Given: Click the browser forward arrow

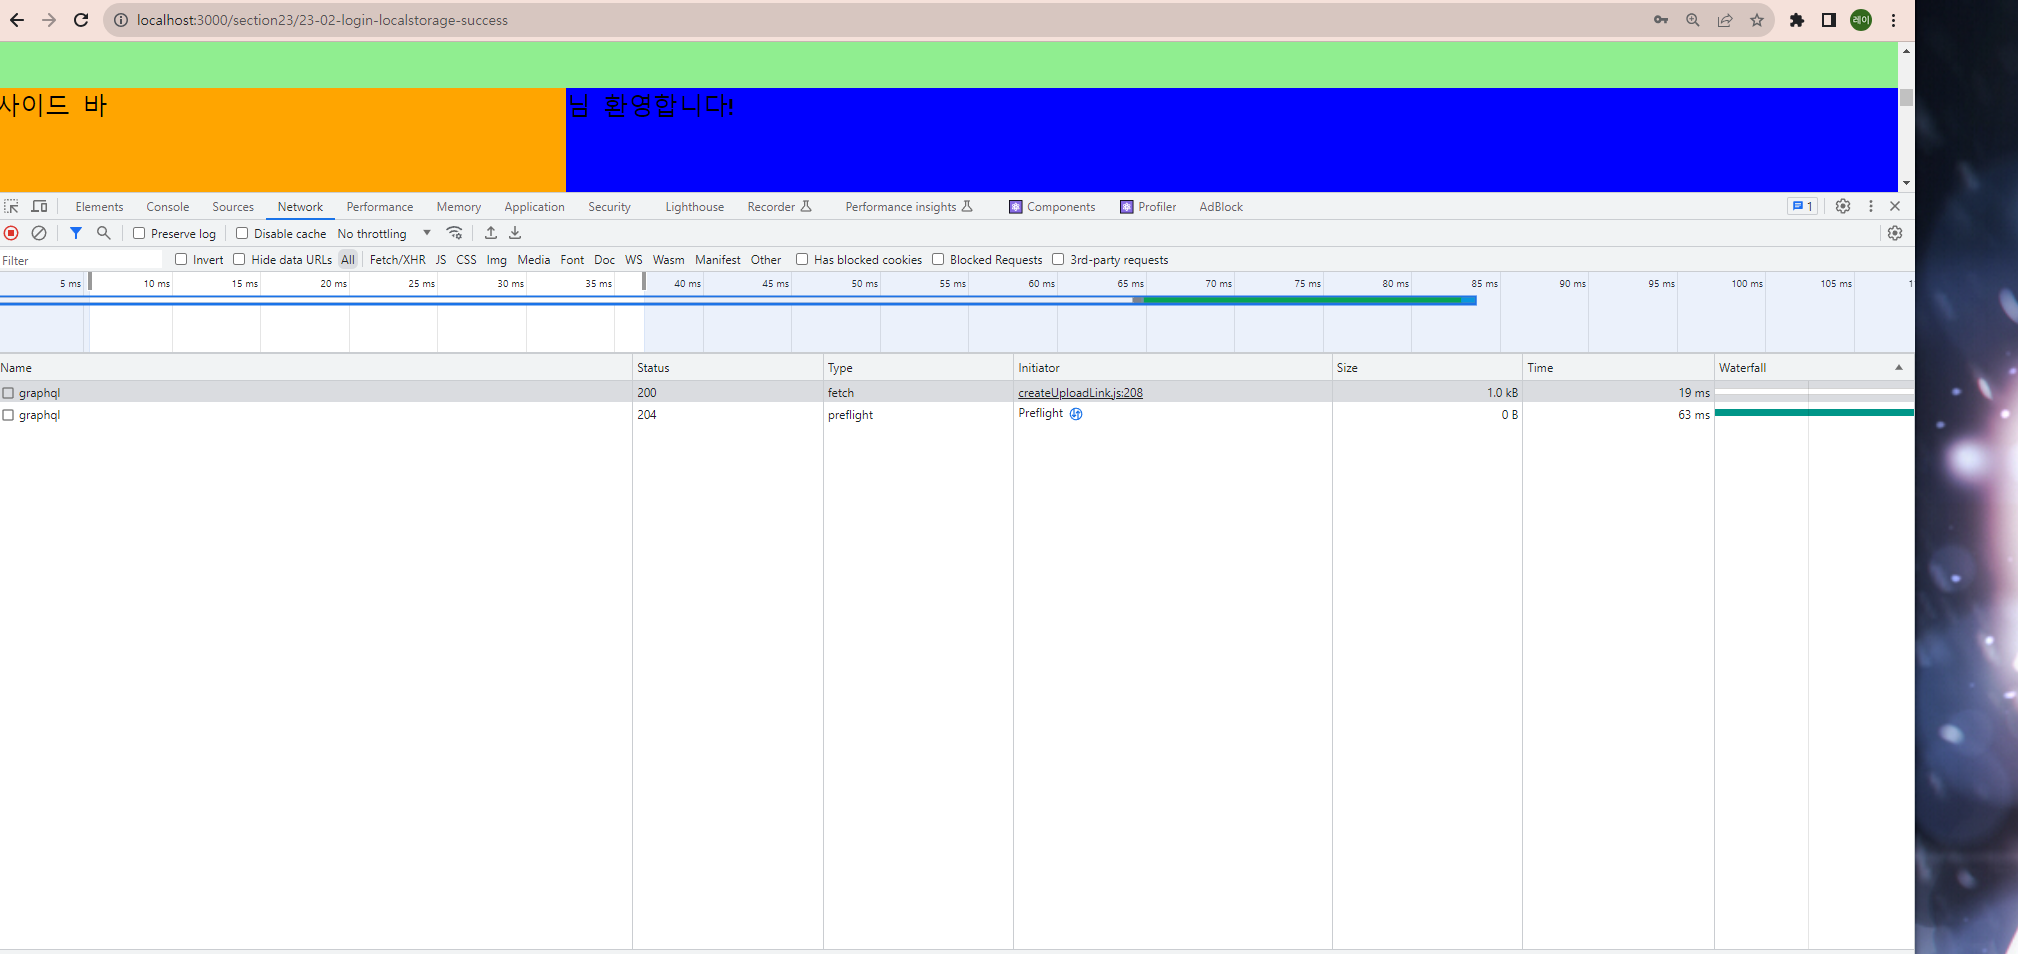Looking at the screenshot, I should (x=49, y=20).
